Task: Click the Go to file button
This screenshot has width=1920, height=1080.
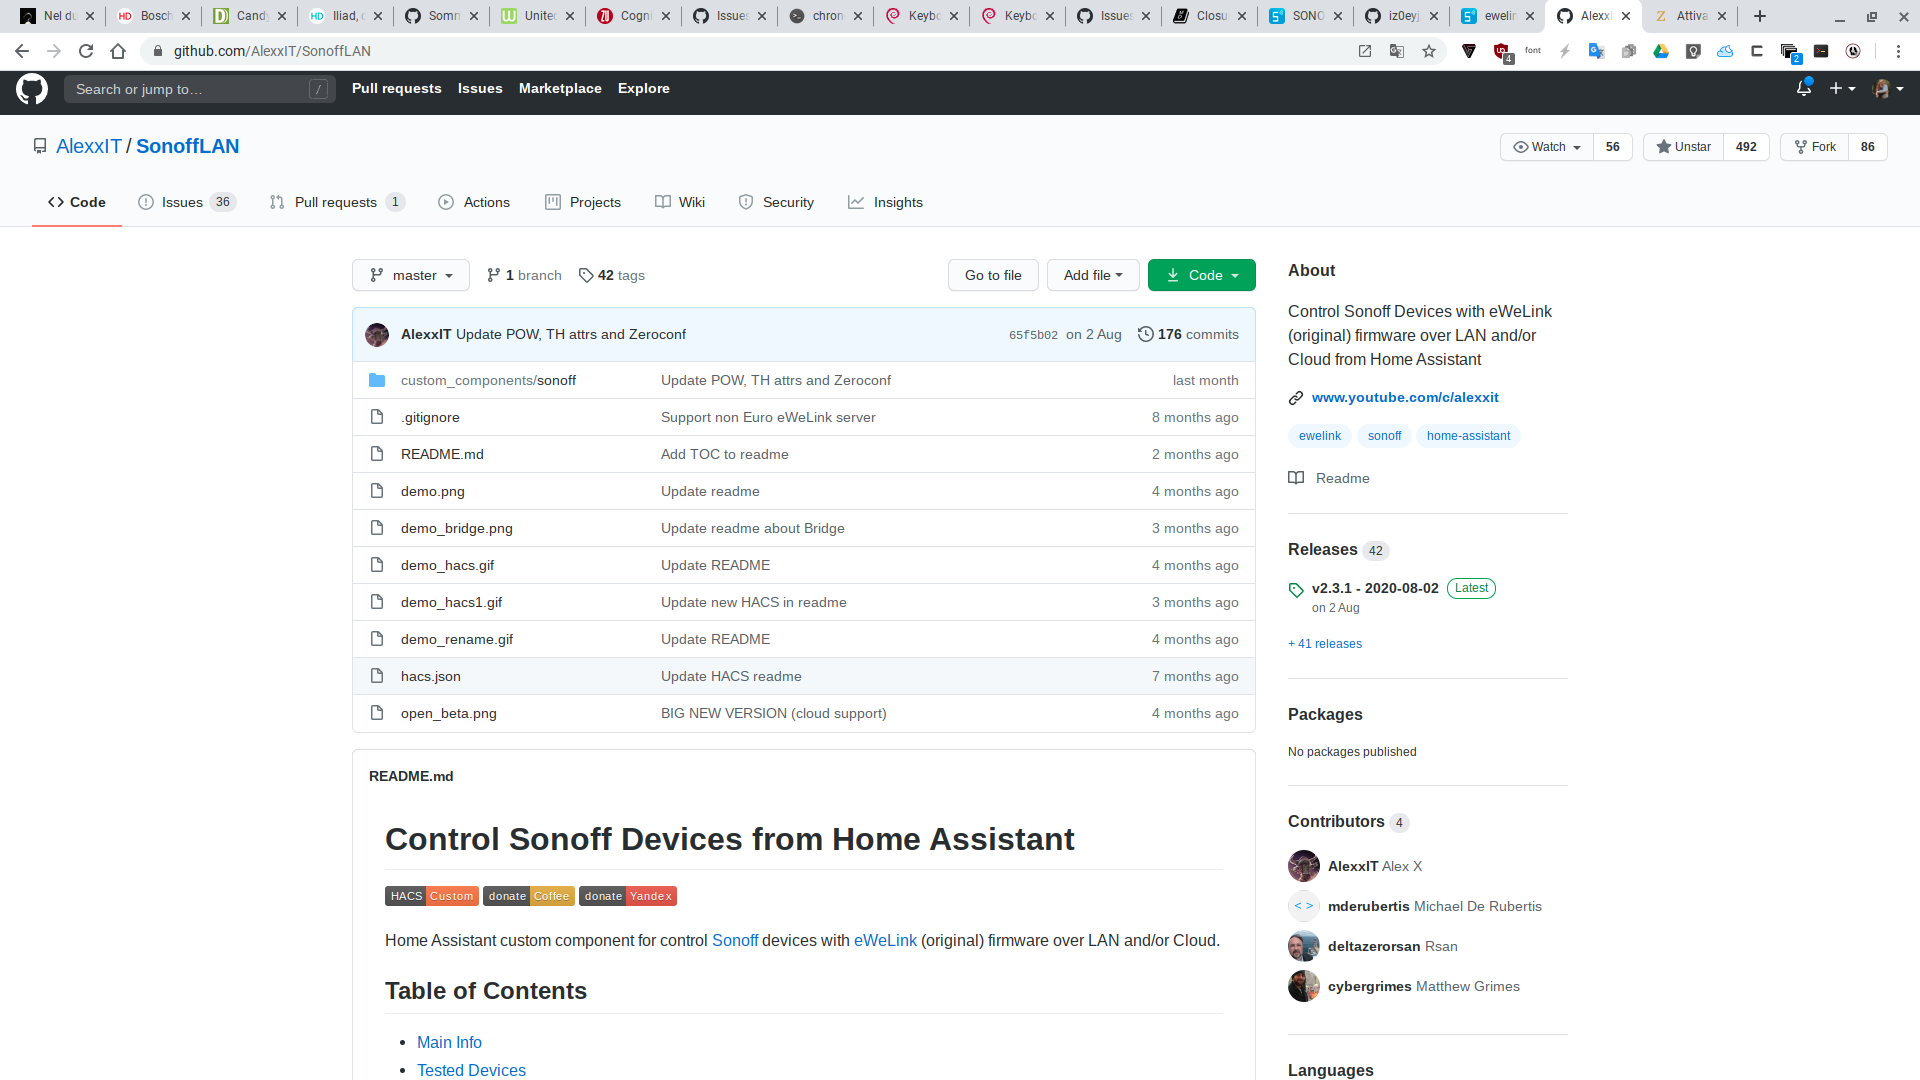Action: tap(993, 275)
